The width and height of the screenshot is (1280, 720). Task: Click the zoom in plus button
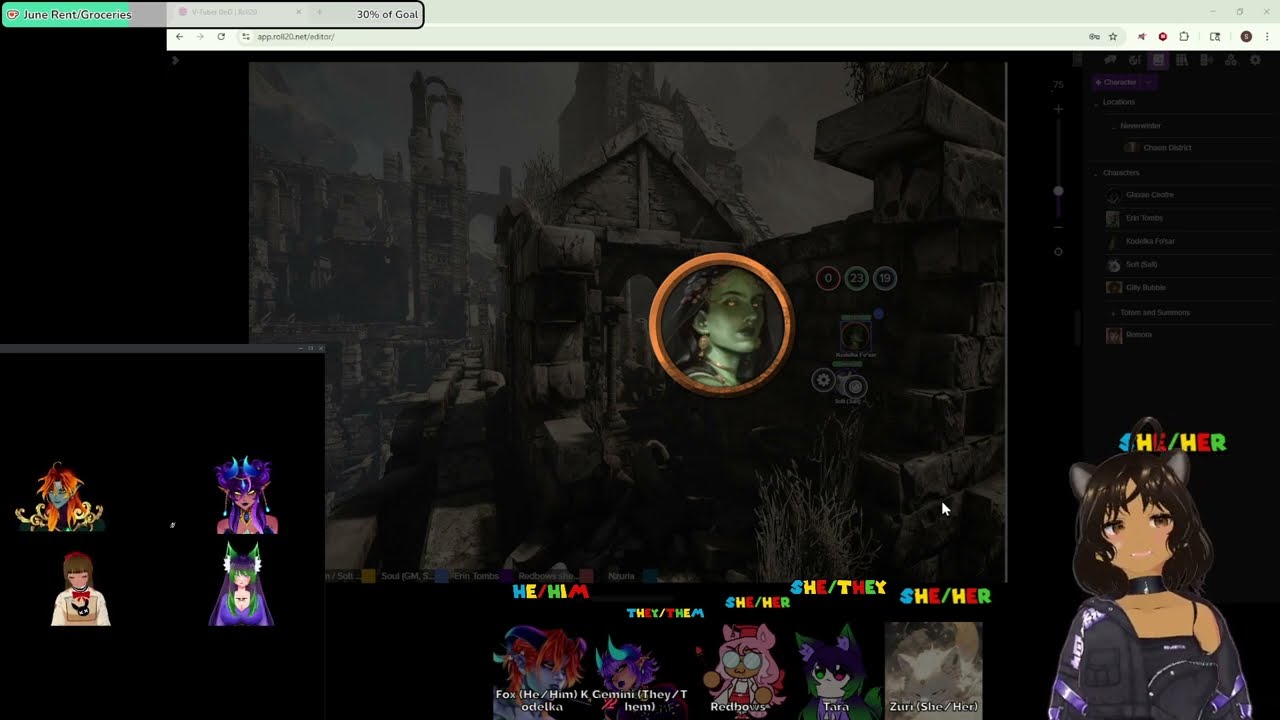pyautogui.click(x=1058, y=109)
